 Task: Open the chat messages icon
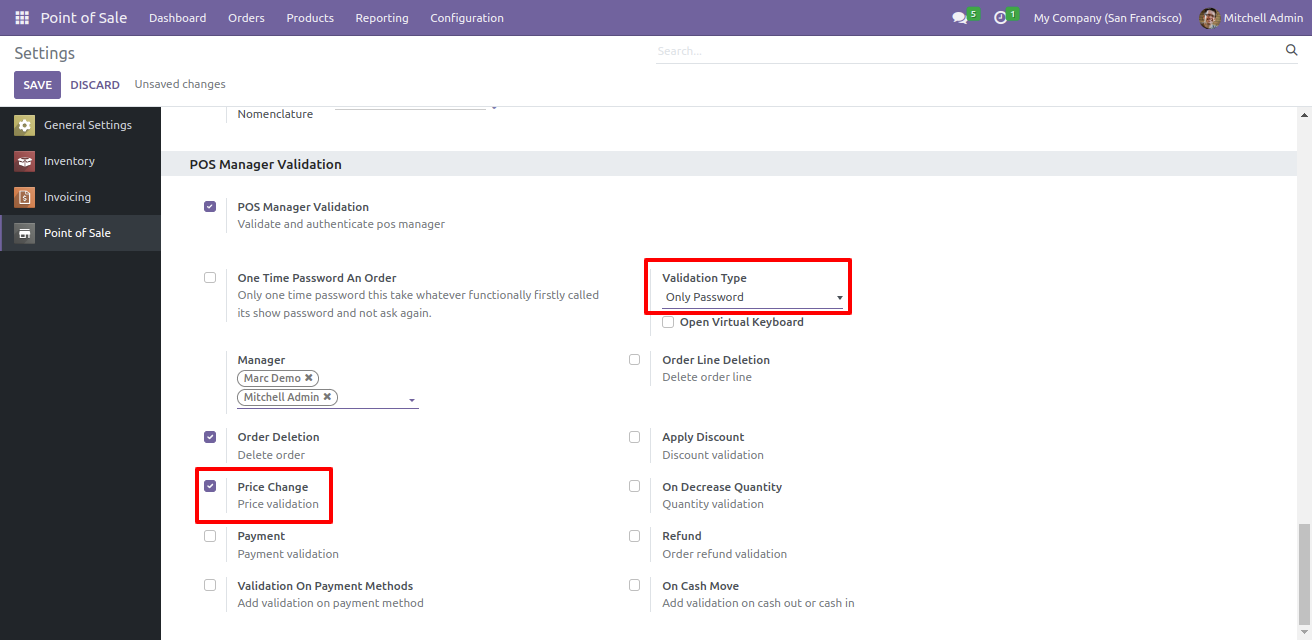(960, 18)
